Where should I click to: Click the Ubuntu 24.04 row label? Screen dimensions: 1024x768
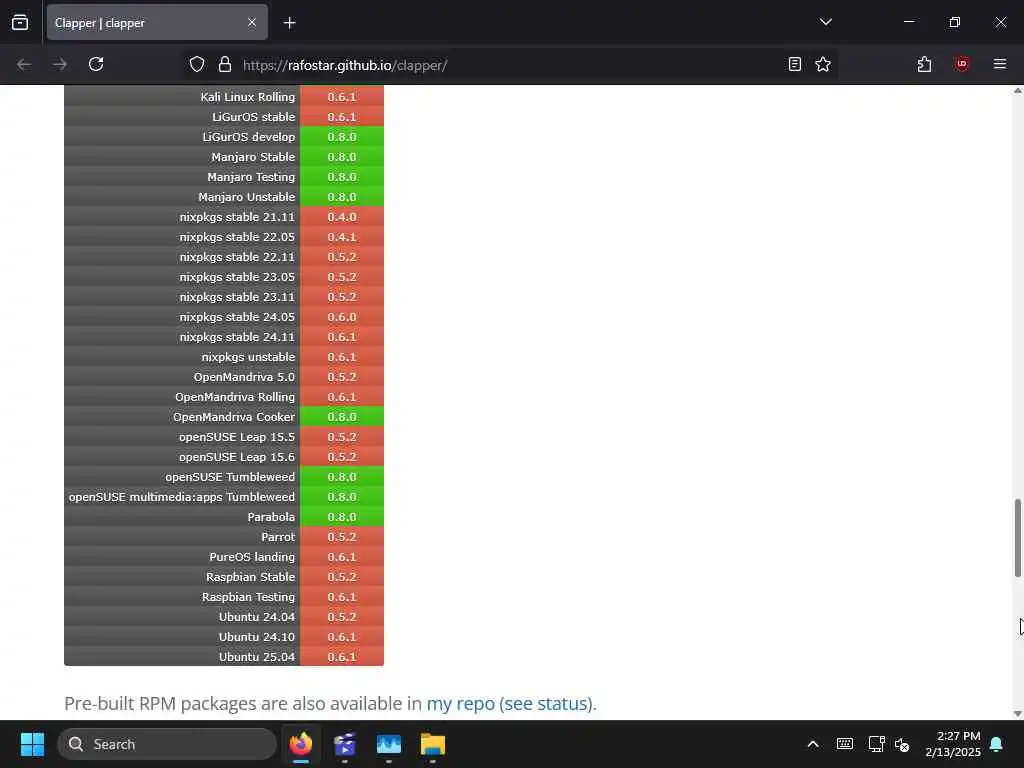tap(257, 617)
